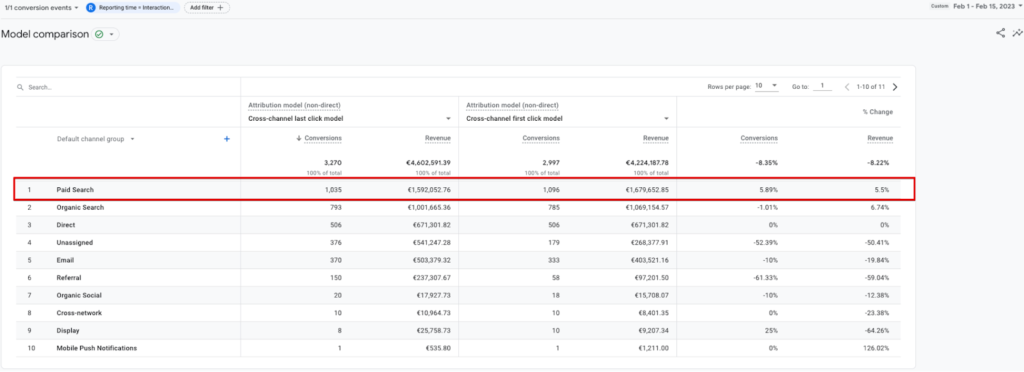
Task: Click Paid Search revenue €1,679,652.85
Action: (647, 190)
